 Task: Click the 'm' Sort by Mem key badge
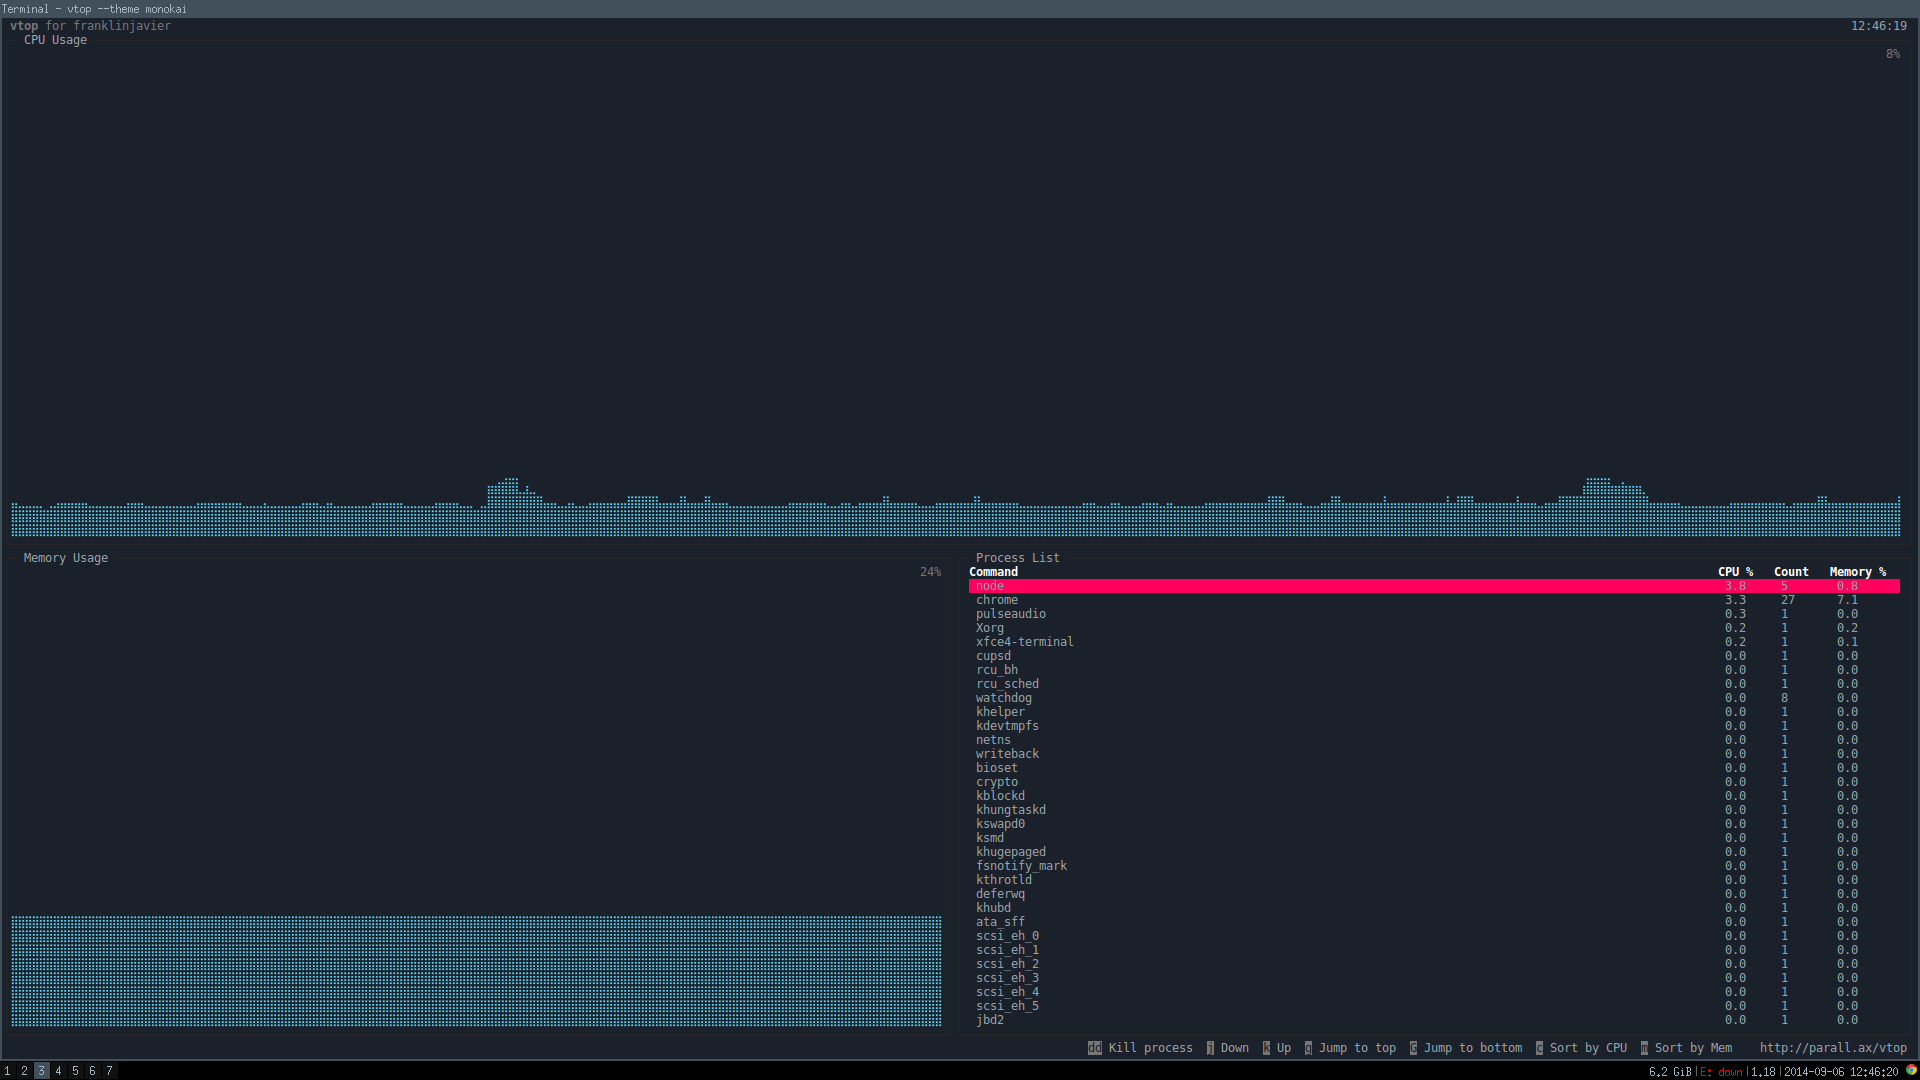point(1644,1048)
